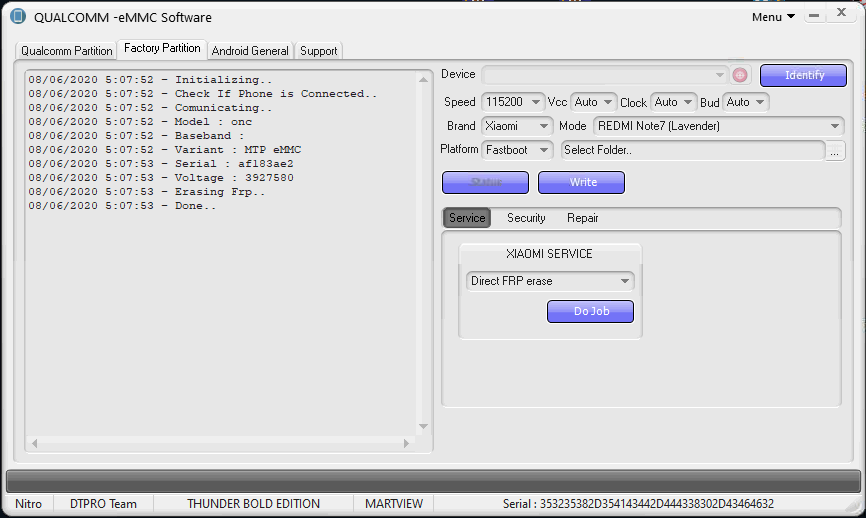Open the Bud Auto dropdown
This screenshot has height=518, width=866.
(746, 102)
